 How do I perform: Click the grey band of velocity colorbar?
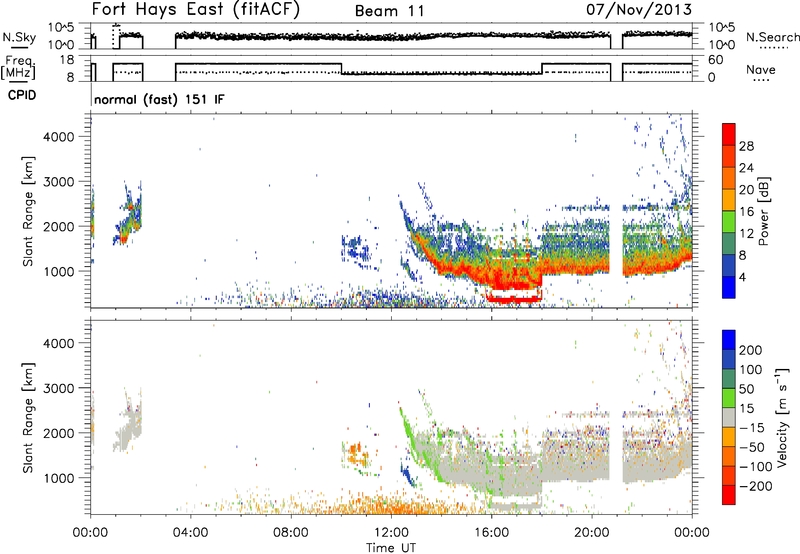729,418
